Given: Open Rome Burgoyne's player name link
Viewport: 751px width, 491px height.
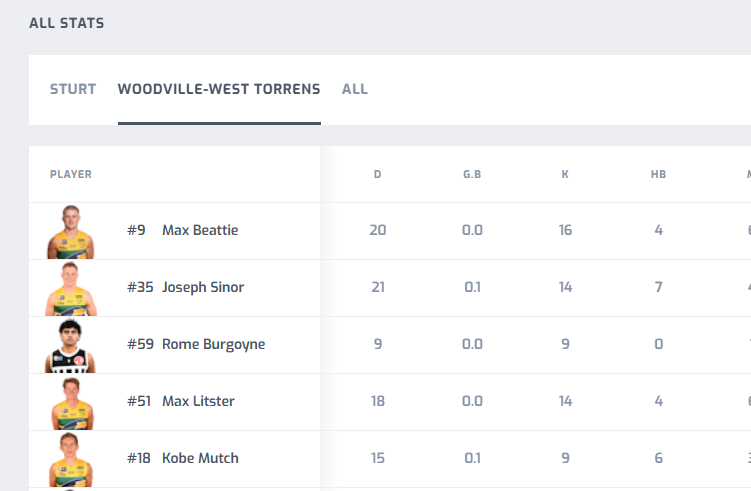Looking at the screenshot, I should pyautogui.click(x=214, y=344).
